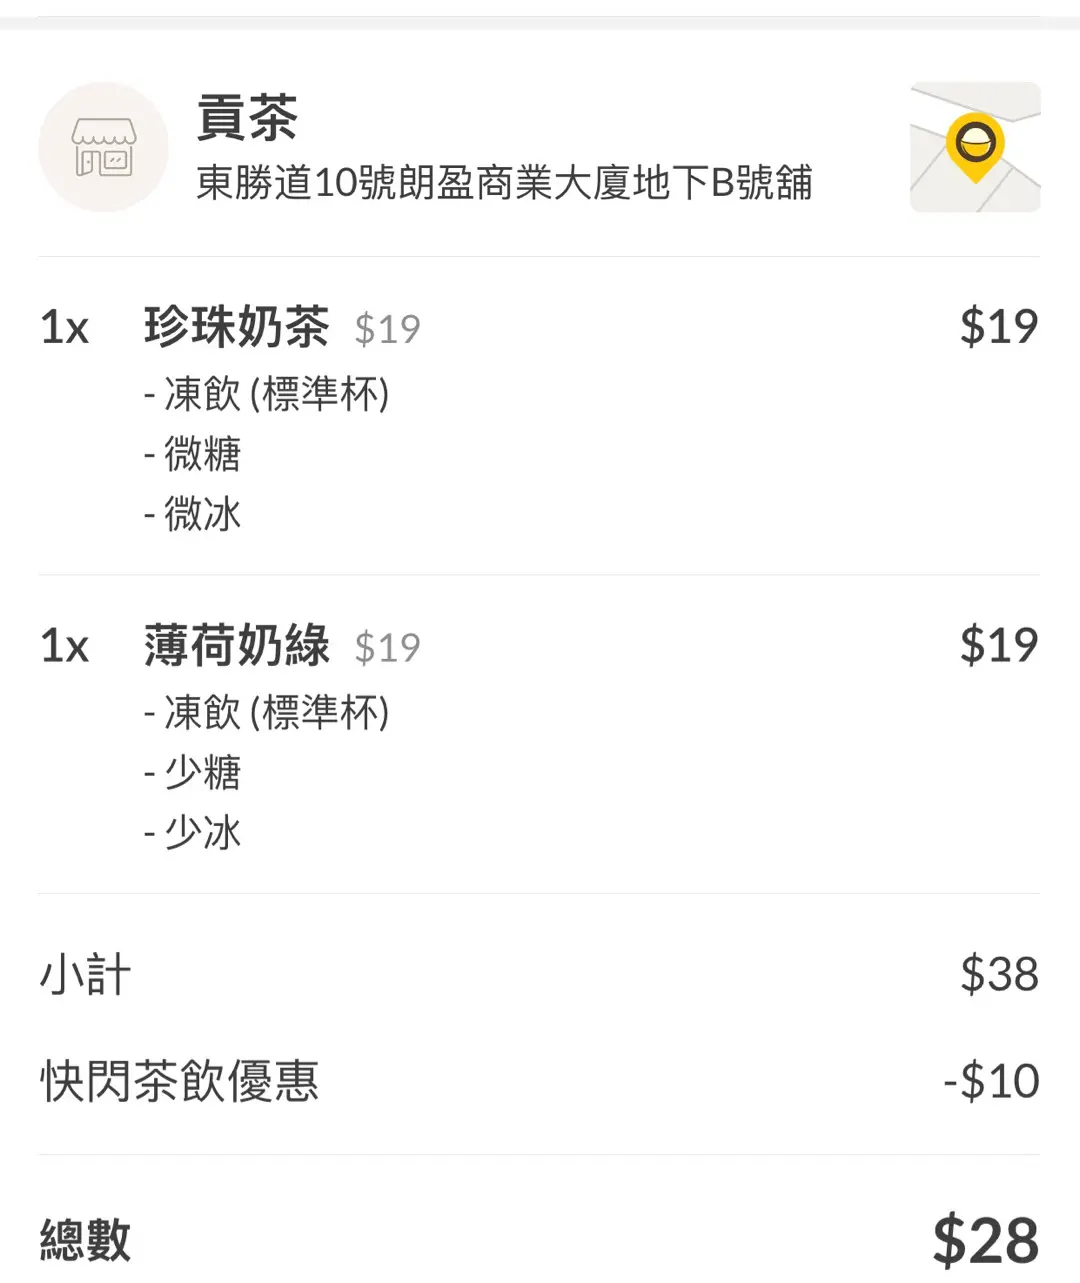Open the address 東勝道10號朗盈商業大廈地下B號舖
1080x1283 pixels.
504,183
